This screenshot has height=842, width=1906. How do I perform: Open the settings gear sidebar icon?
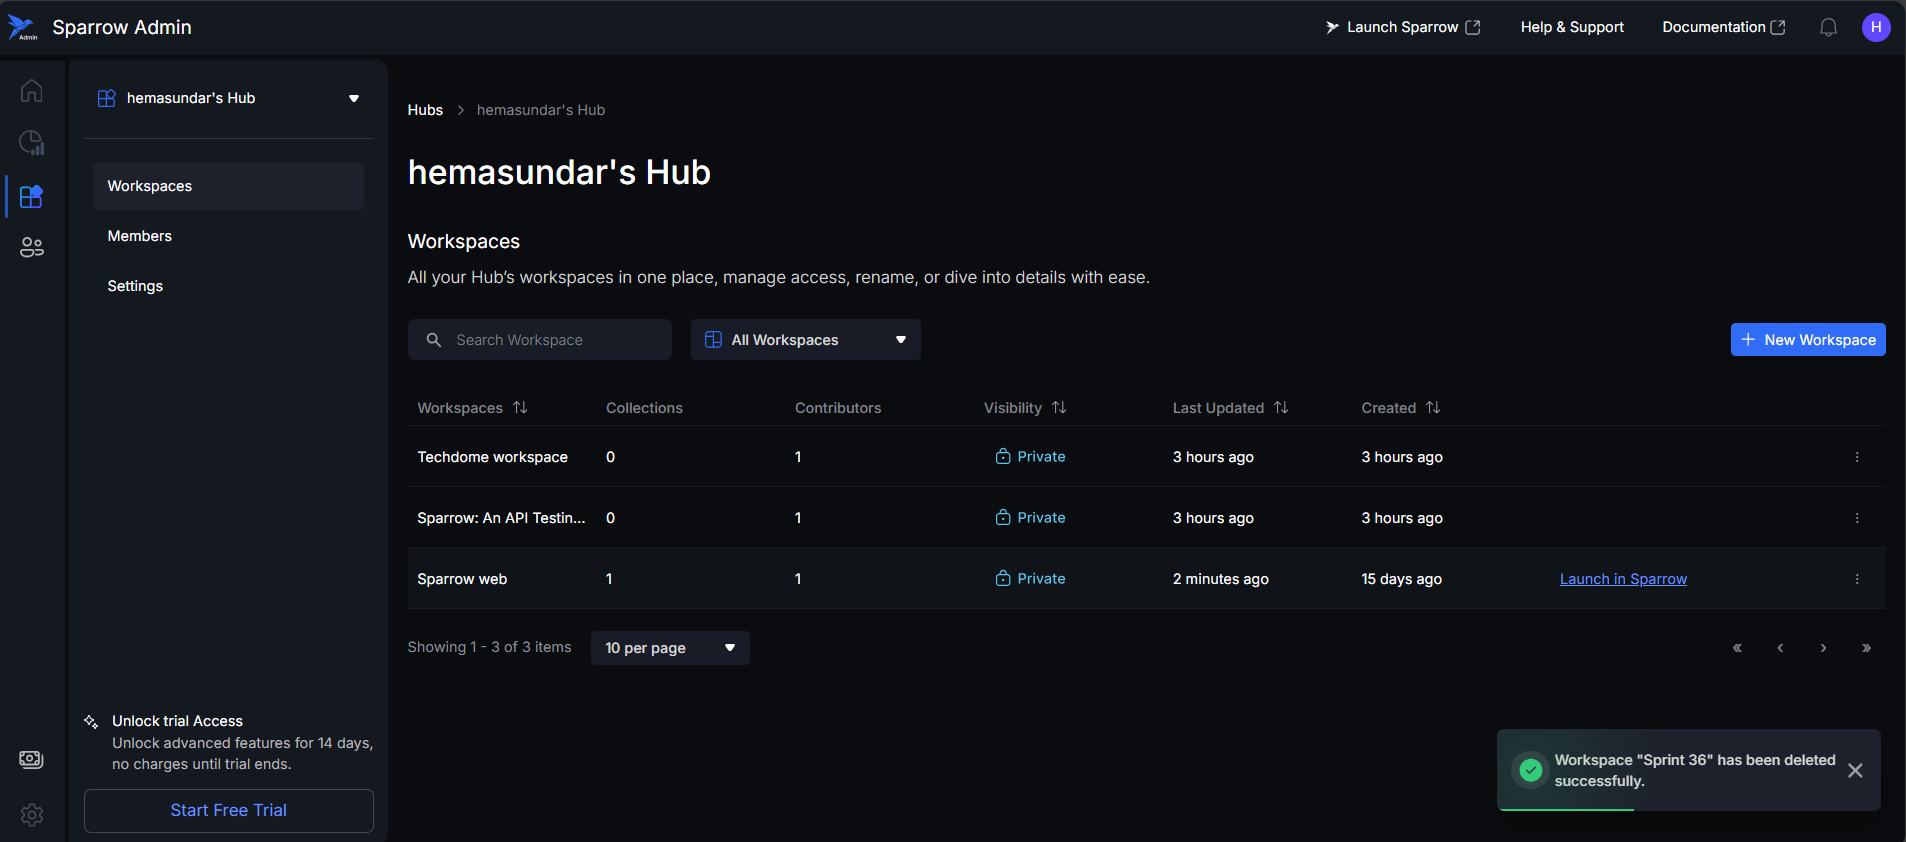coord(31,814)
